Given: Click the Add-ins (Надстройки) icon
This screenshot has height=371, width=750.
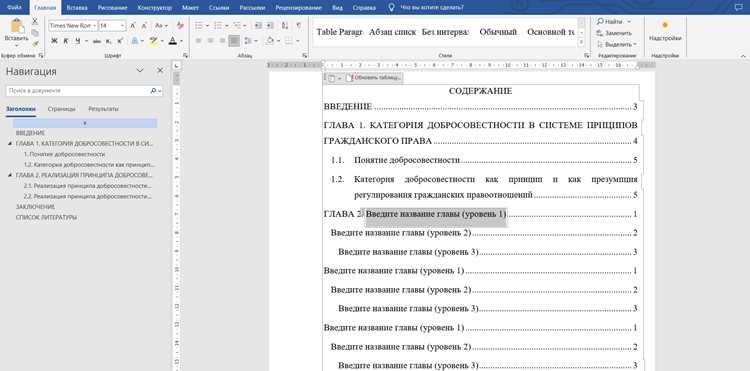Looking at the screenshot, I should (x=665, y=25).
